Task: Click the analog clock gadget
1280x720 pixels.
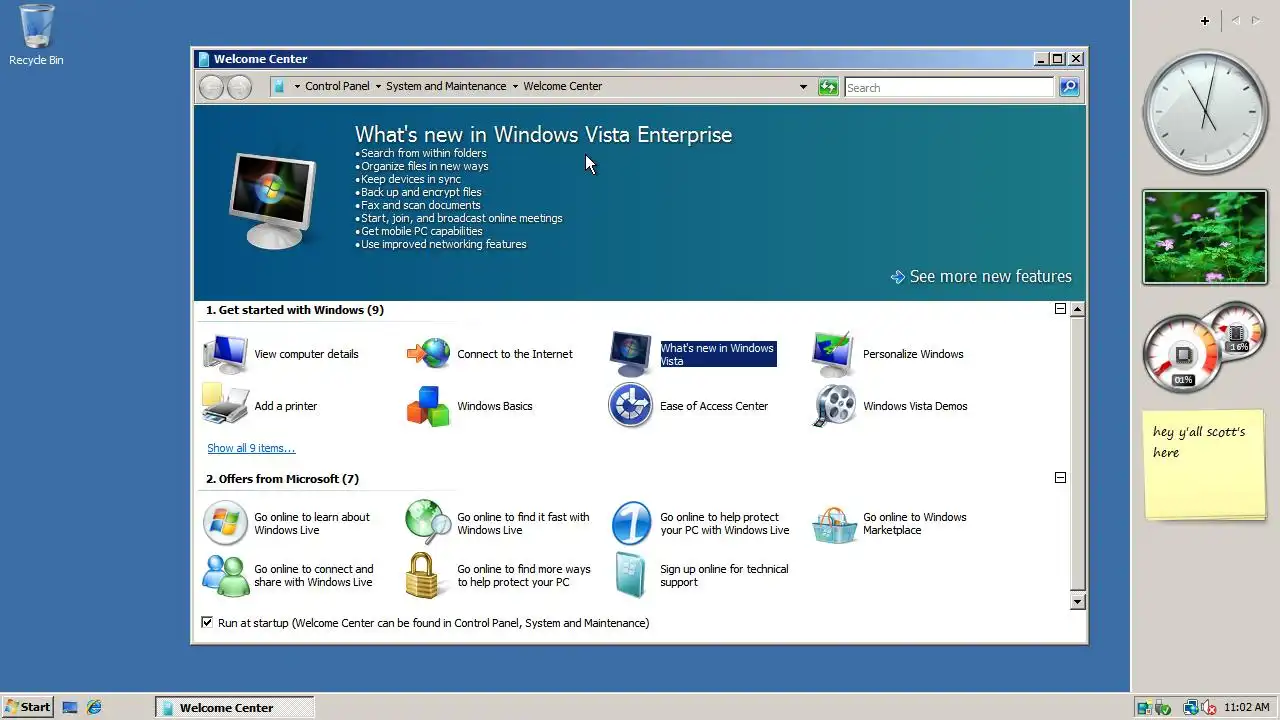Action: pyautogui.click(x=1205, y=112)
